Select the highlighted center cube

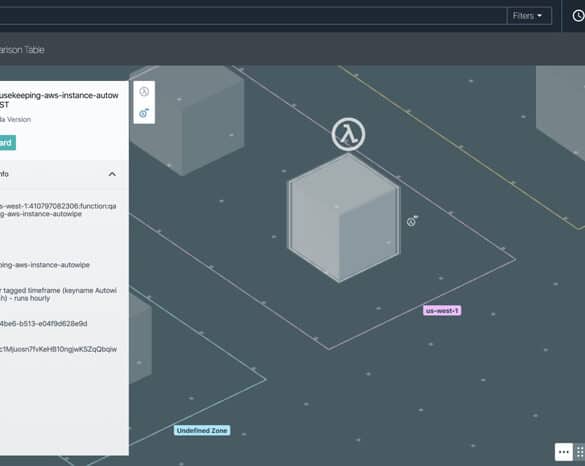[x=343, y=218]
